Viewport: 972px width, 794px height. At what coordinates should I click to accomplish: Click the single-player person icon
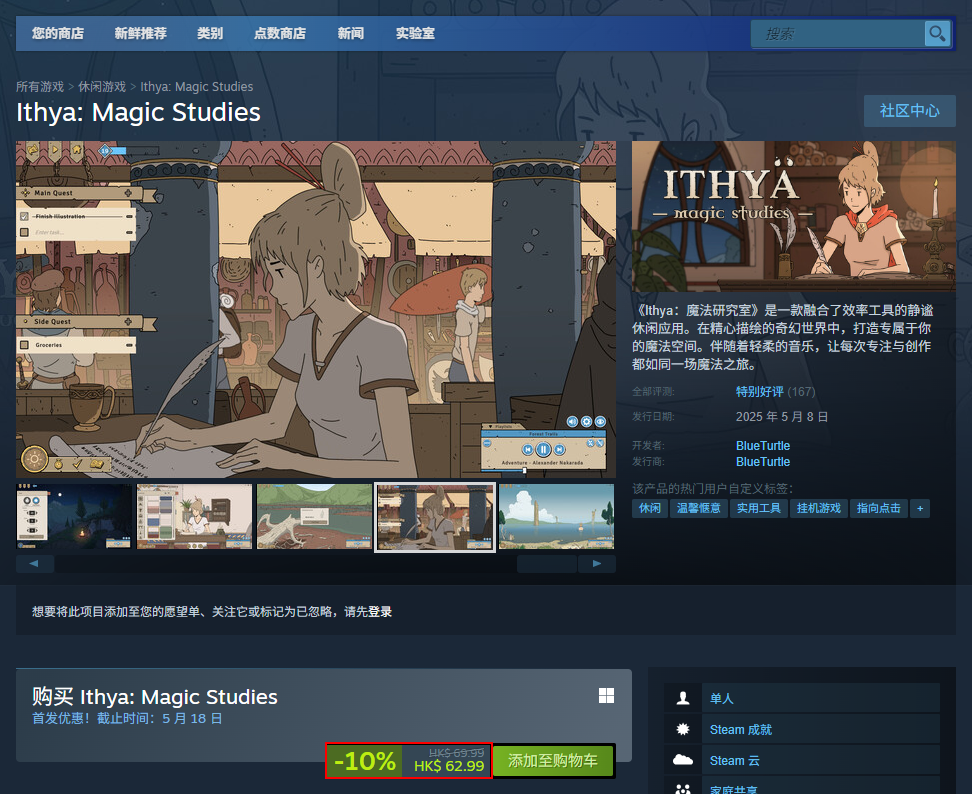coord(683,698)
